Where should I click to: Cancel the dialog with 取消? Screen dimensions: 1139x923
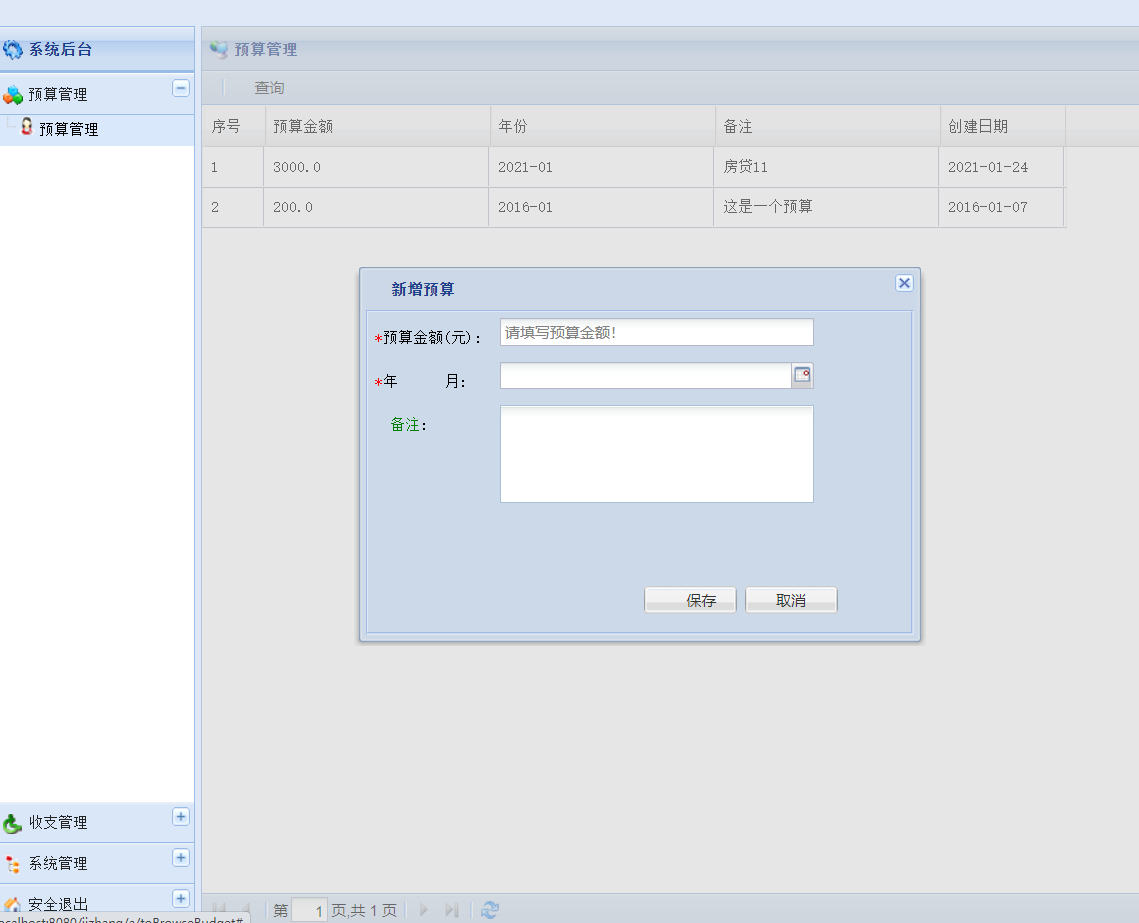[791, 600]
